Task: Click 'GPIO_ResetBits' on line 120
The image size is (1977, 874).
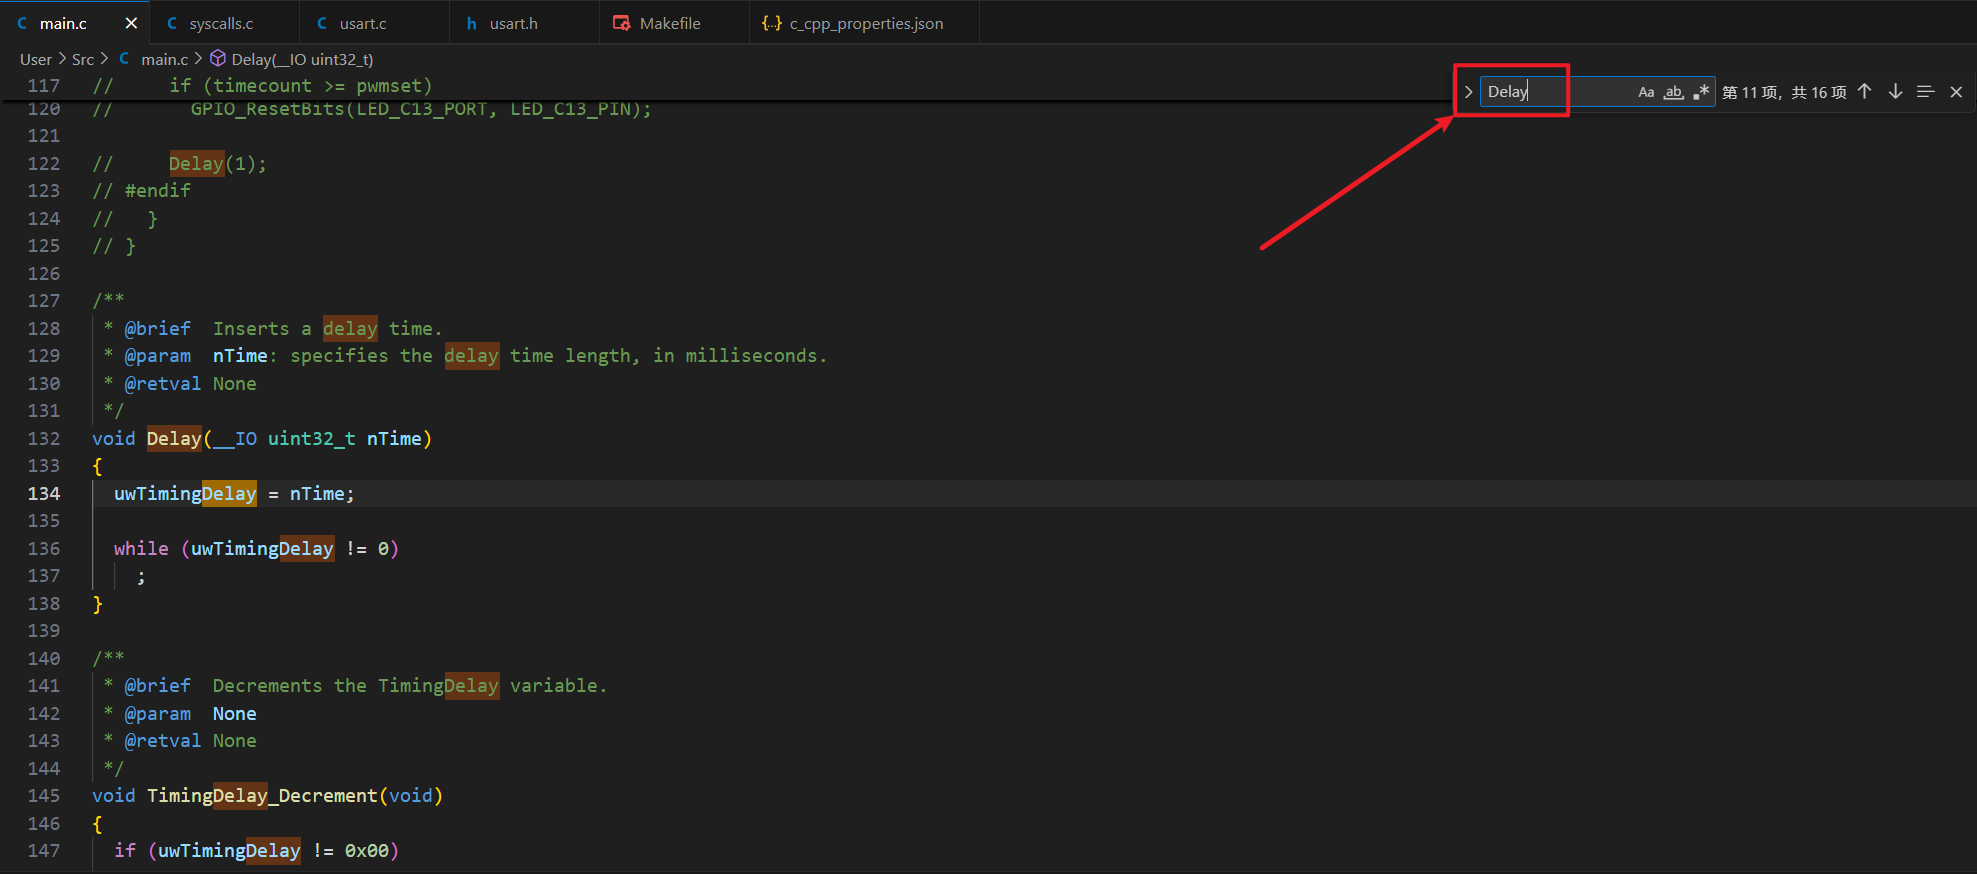Action: [267, 109]
